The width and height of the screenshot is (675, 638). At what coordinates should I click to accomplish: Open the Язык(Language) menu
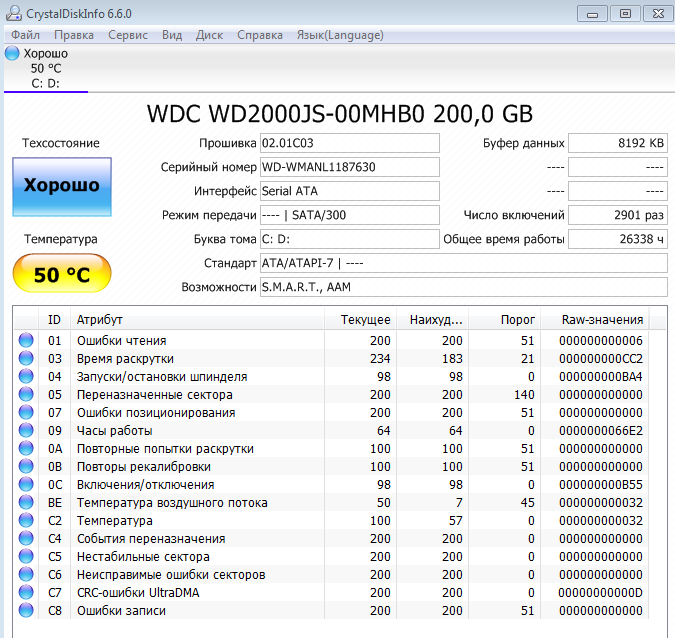click(x=340, y=35)
